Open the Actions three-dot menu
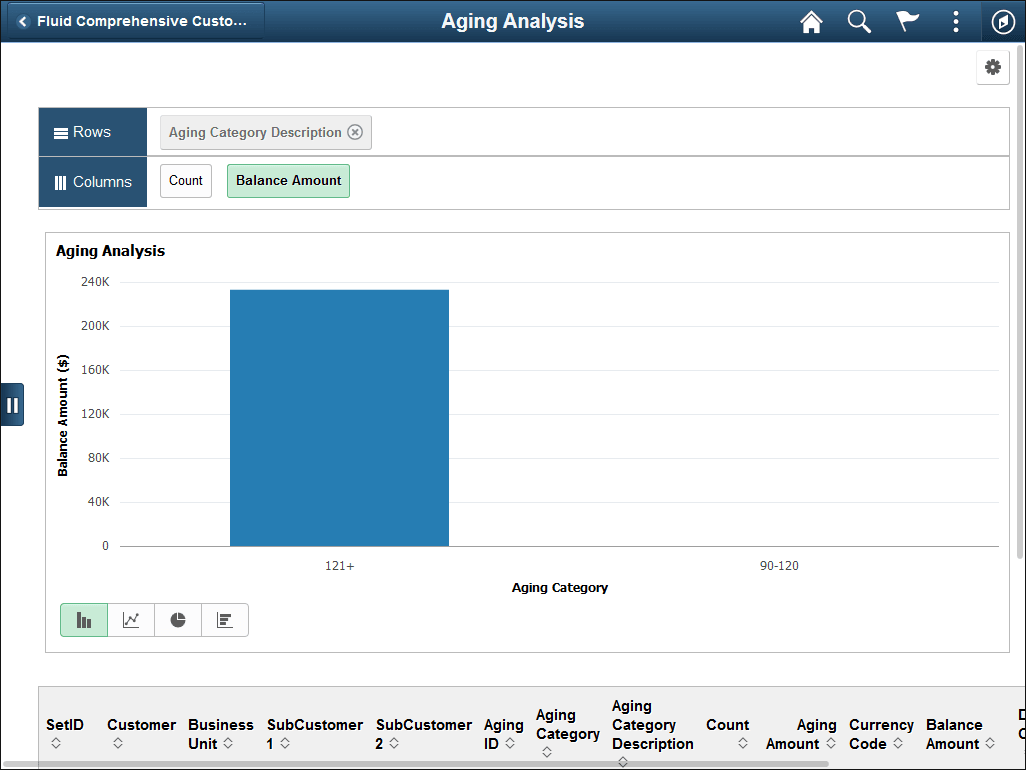 pos(955,21)
